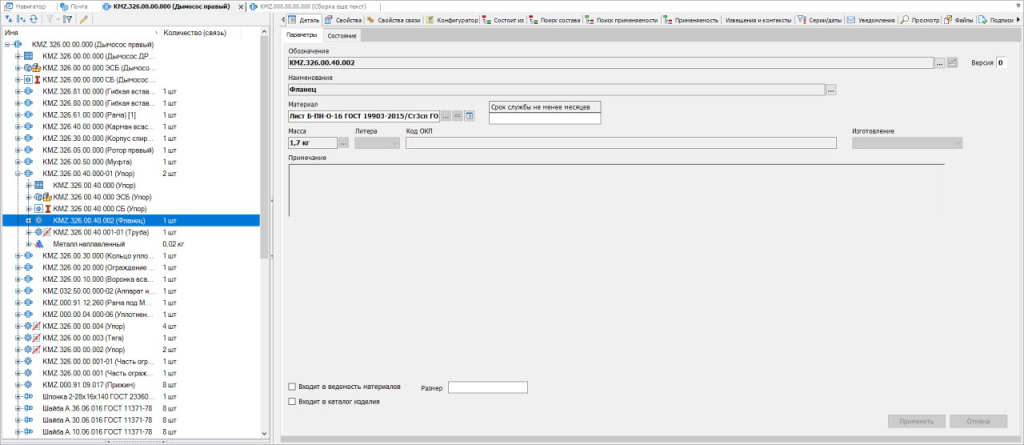Click the refresh tree icon in toolbar
Viewport: 1024px width, 445px height.
pyautogui.click(x=36, y=19)
